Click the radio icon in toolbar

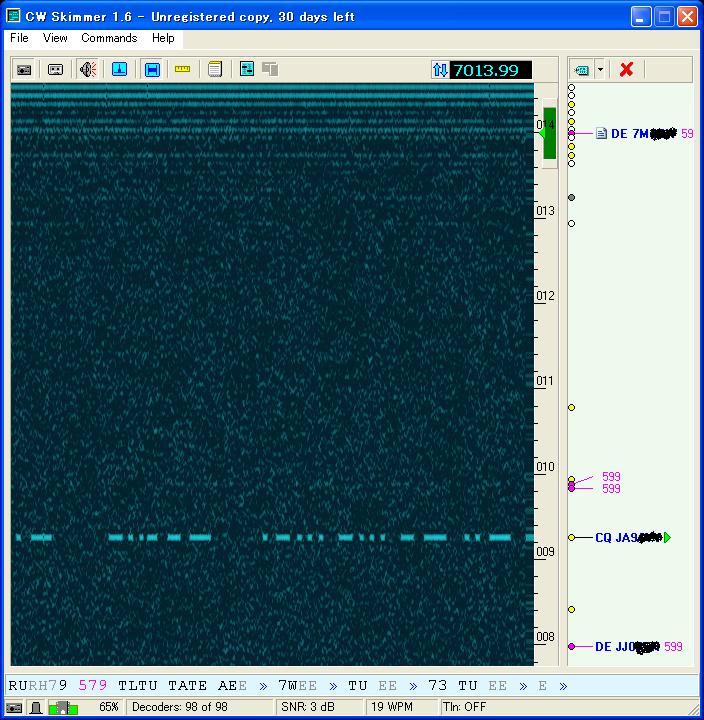(x=24, y=69)
